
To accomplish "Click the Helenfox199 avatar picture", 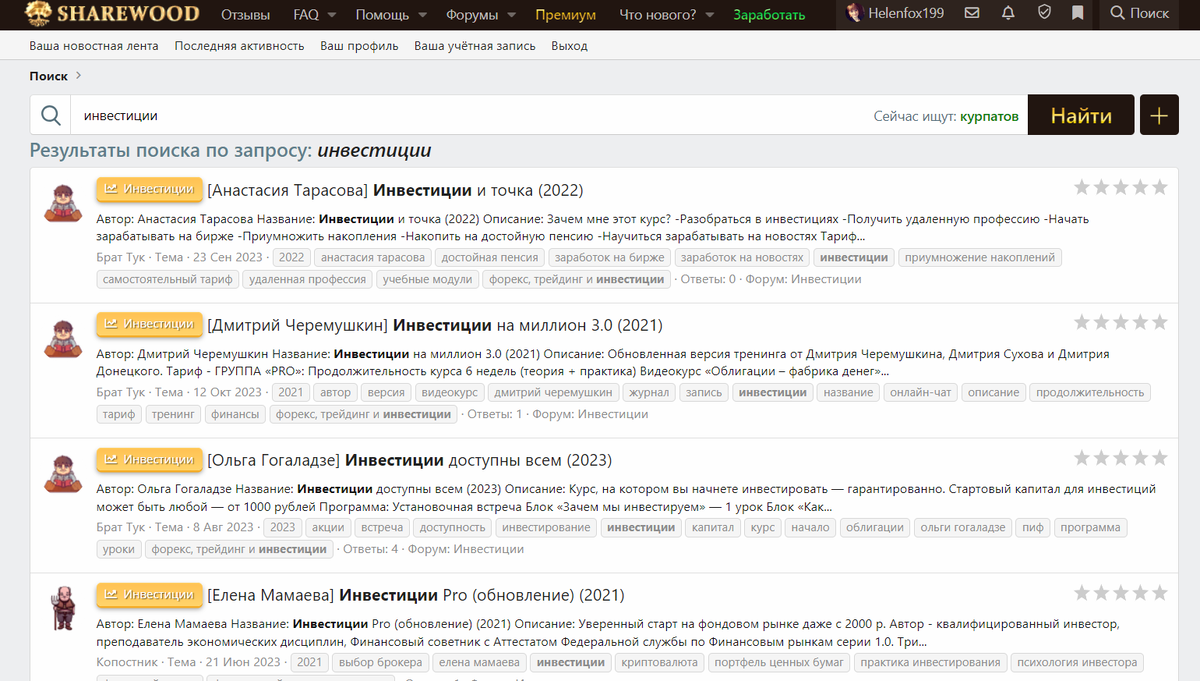I will coord(855,14).
